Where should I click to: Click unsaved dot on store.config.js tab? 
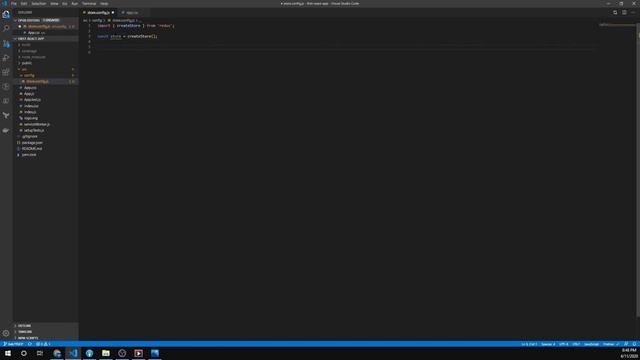tap(113, 13)
